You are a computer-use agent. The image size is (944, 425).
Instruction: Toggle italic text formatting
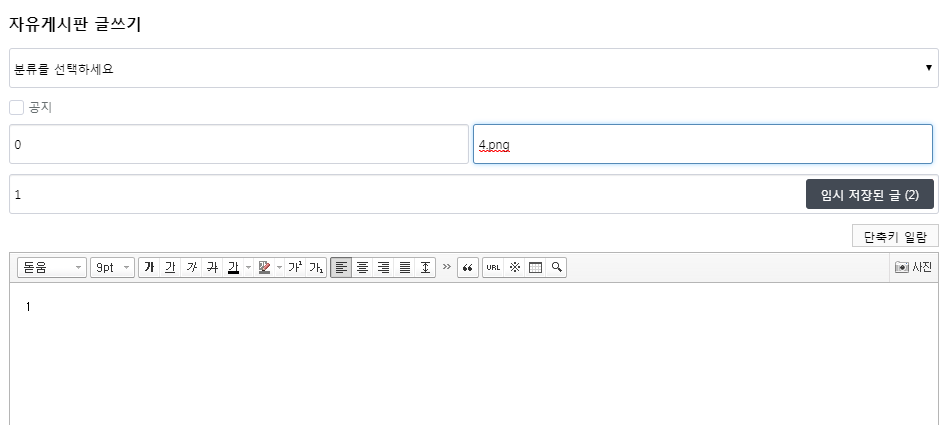191,267
